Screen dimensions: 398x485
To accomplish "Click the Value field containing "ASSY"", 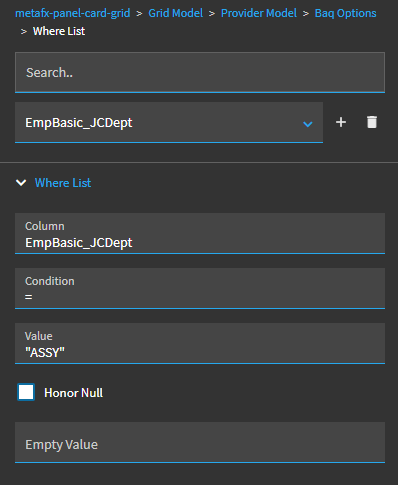I will click(x=200, y=343).
